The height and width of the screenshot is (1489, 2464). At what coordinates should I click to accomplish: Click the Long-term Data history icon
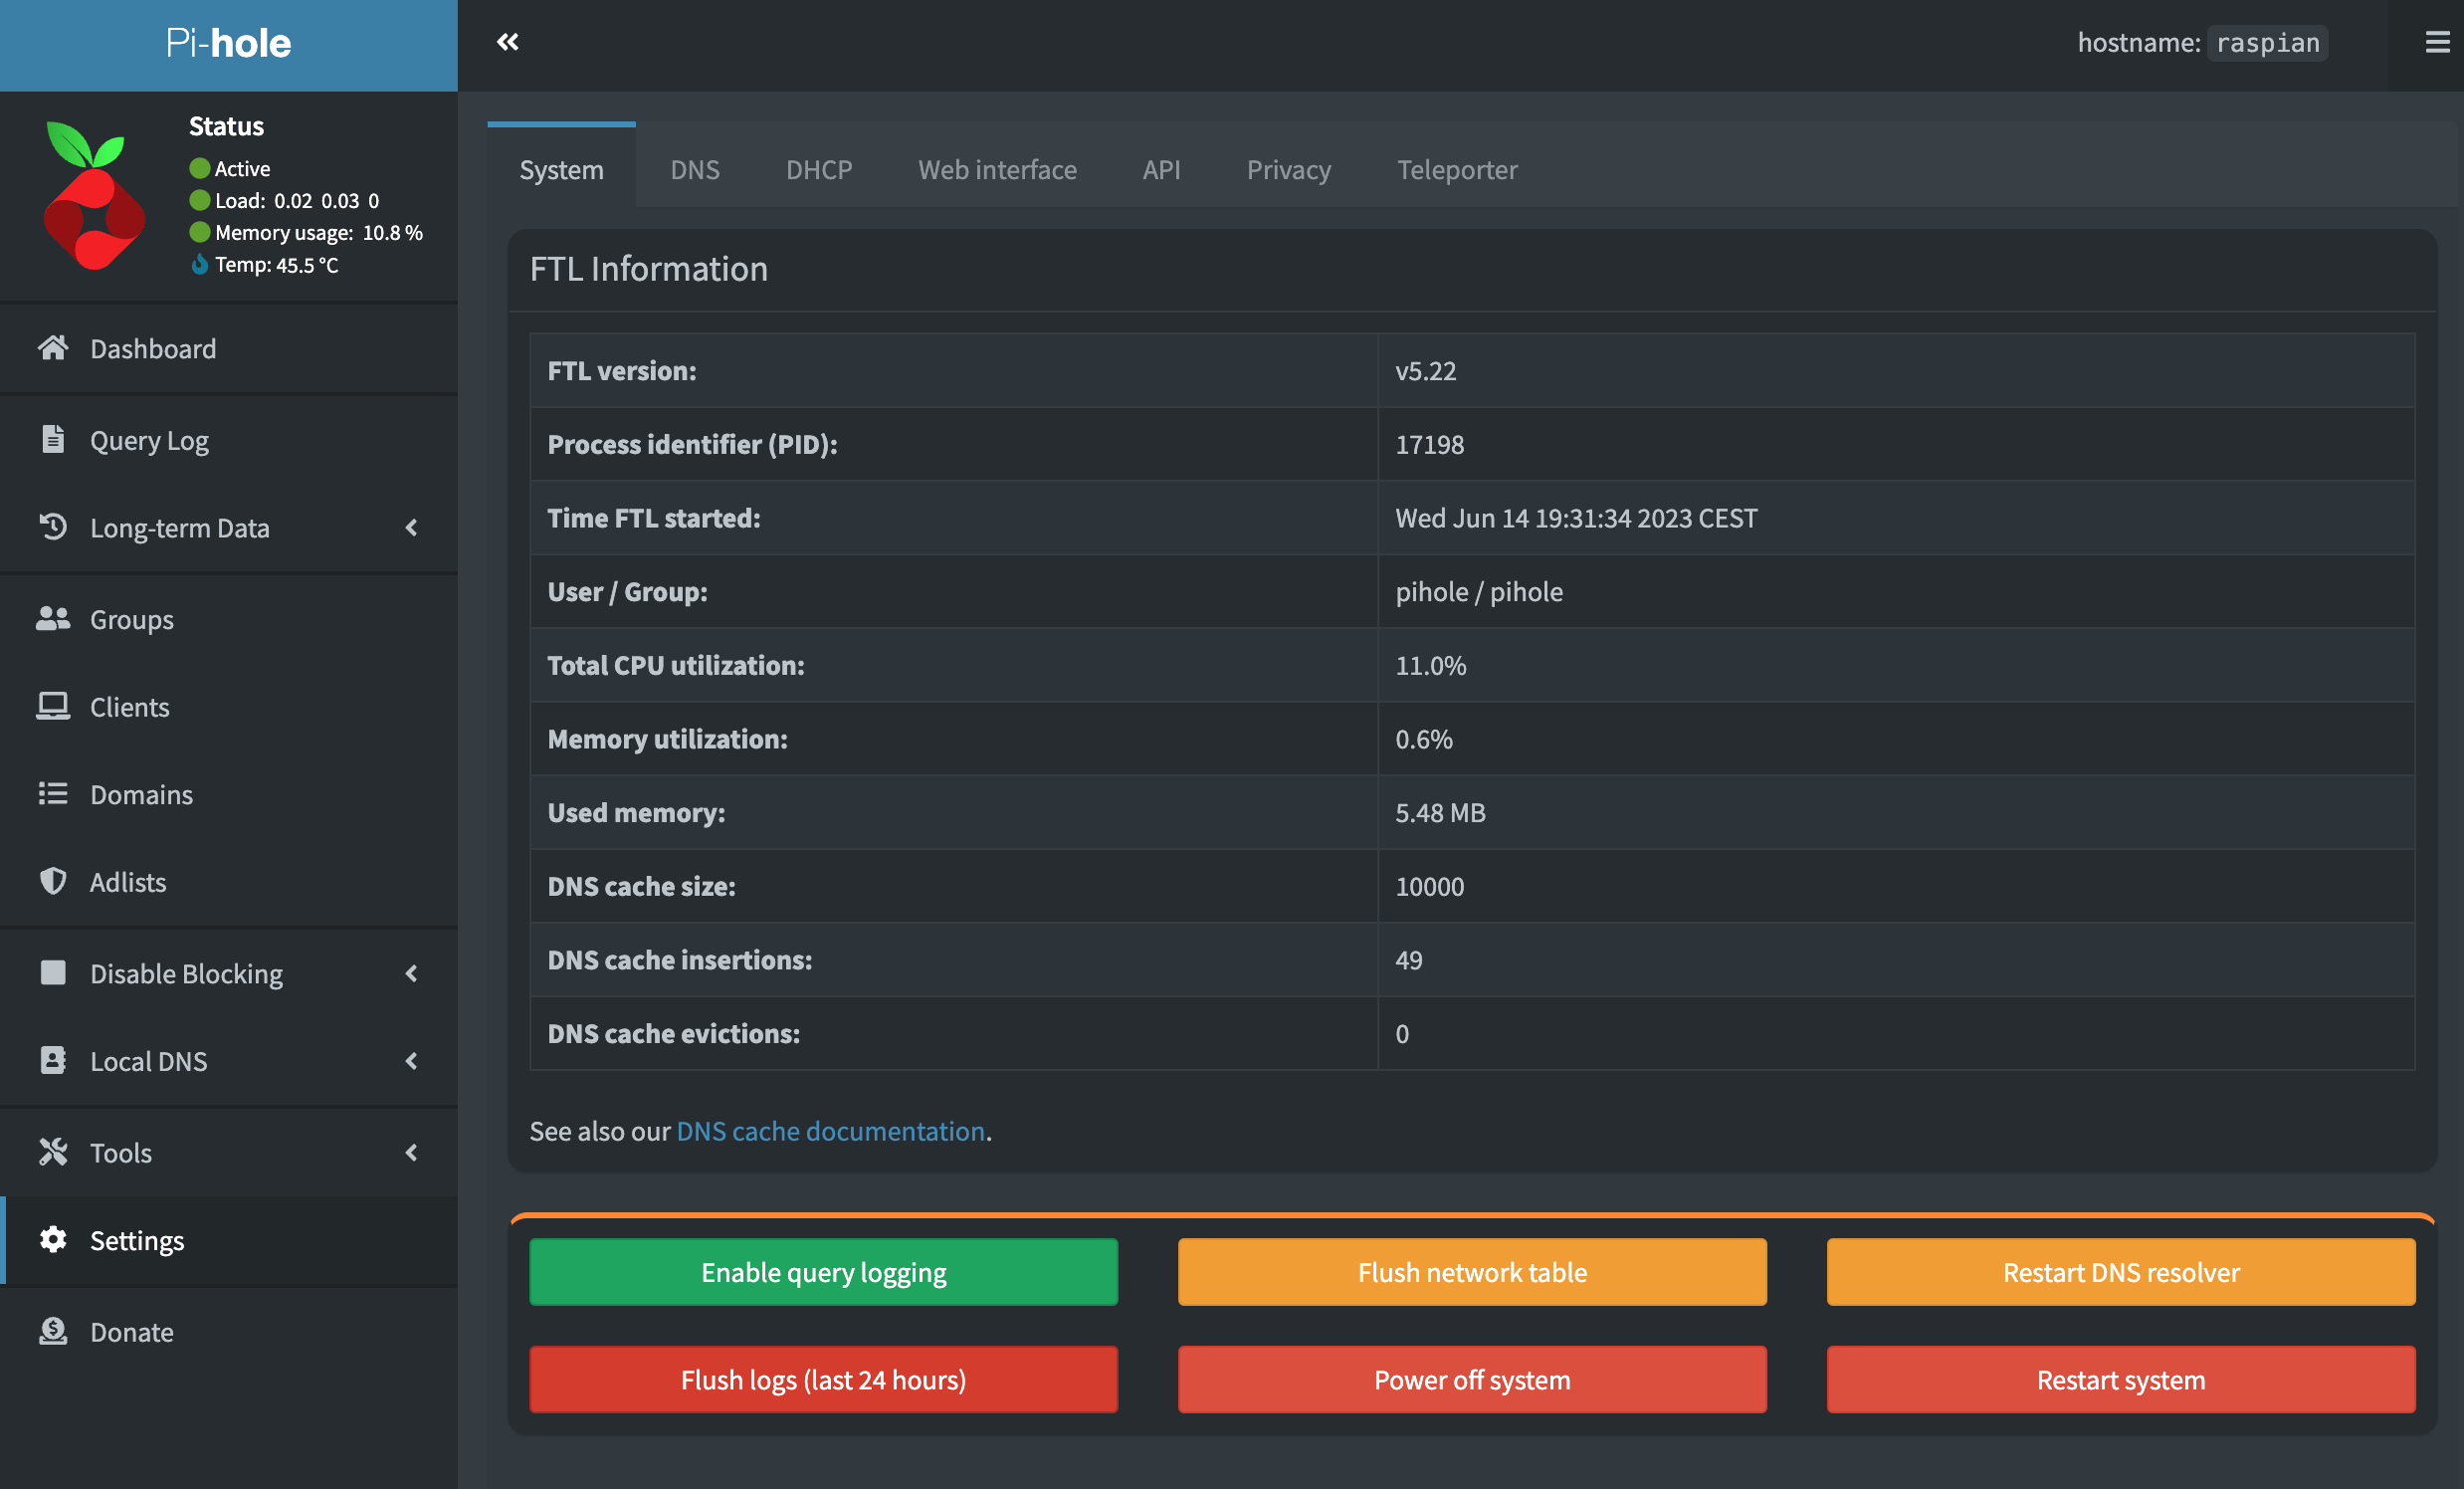click(53, 527)
